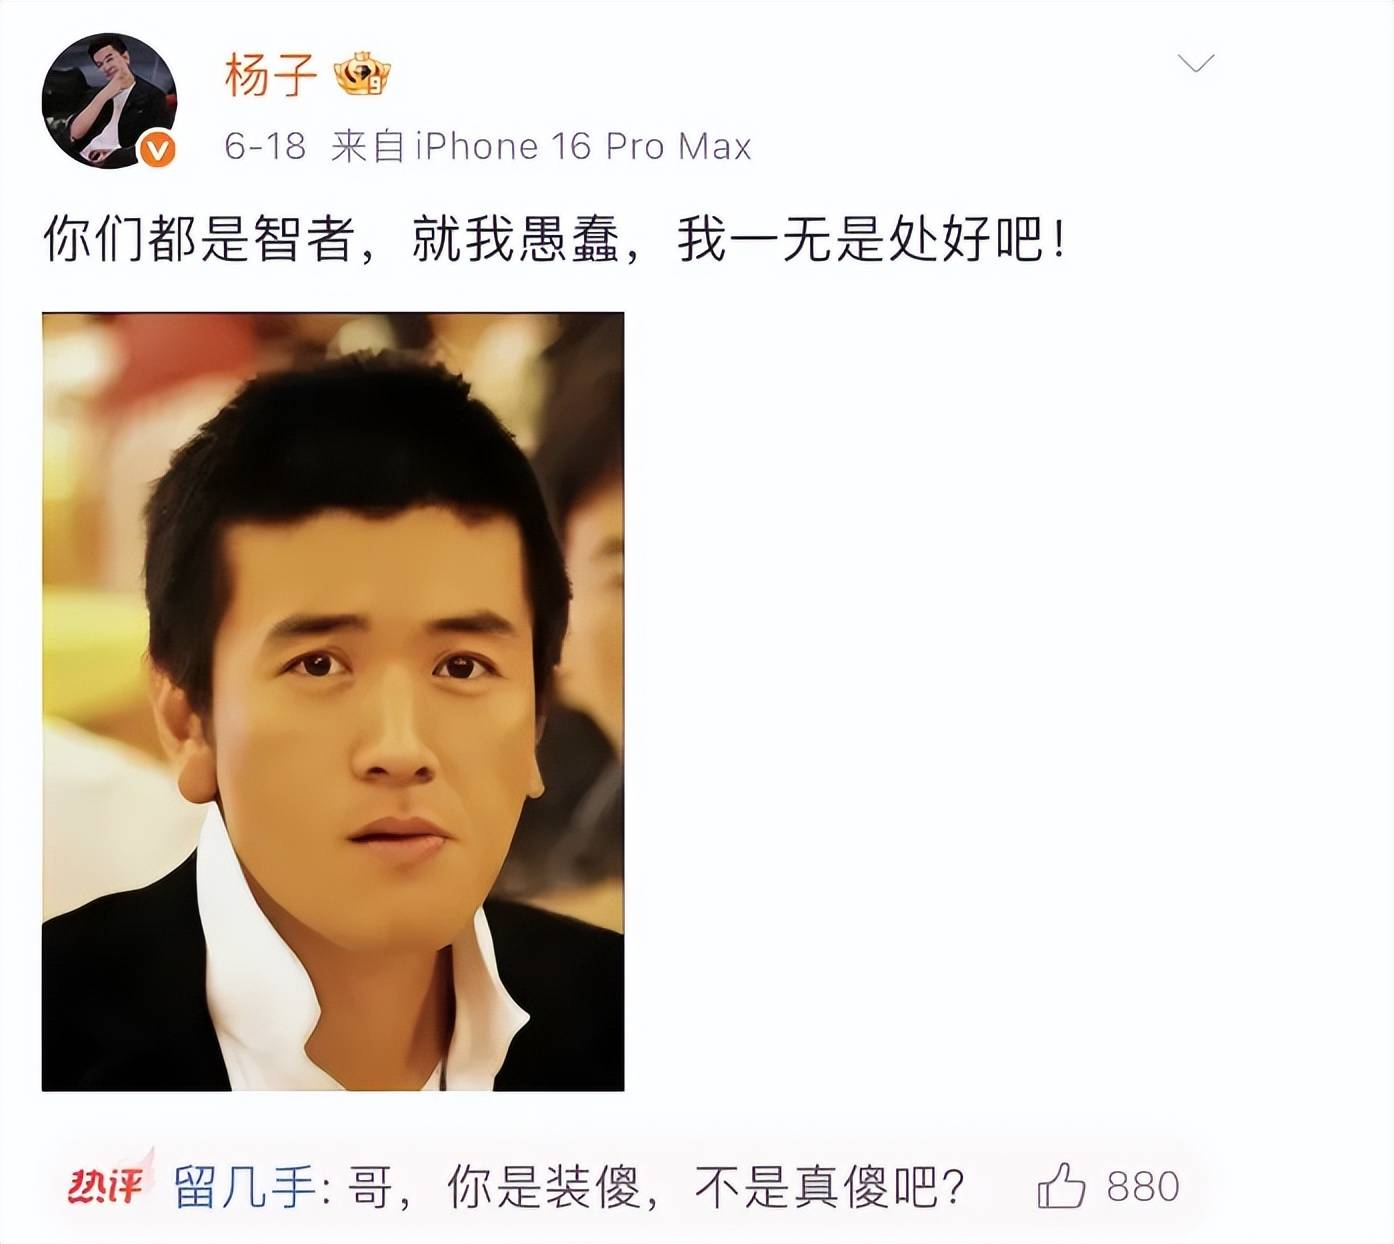Click the word 哥 in the hot comment
1394x1244 pixels.
pos(369,1187)
